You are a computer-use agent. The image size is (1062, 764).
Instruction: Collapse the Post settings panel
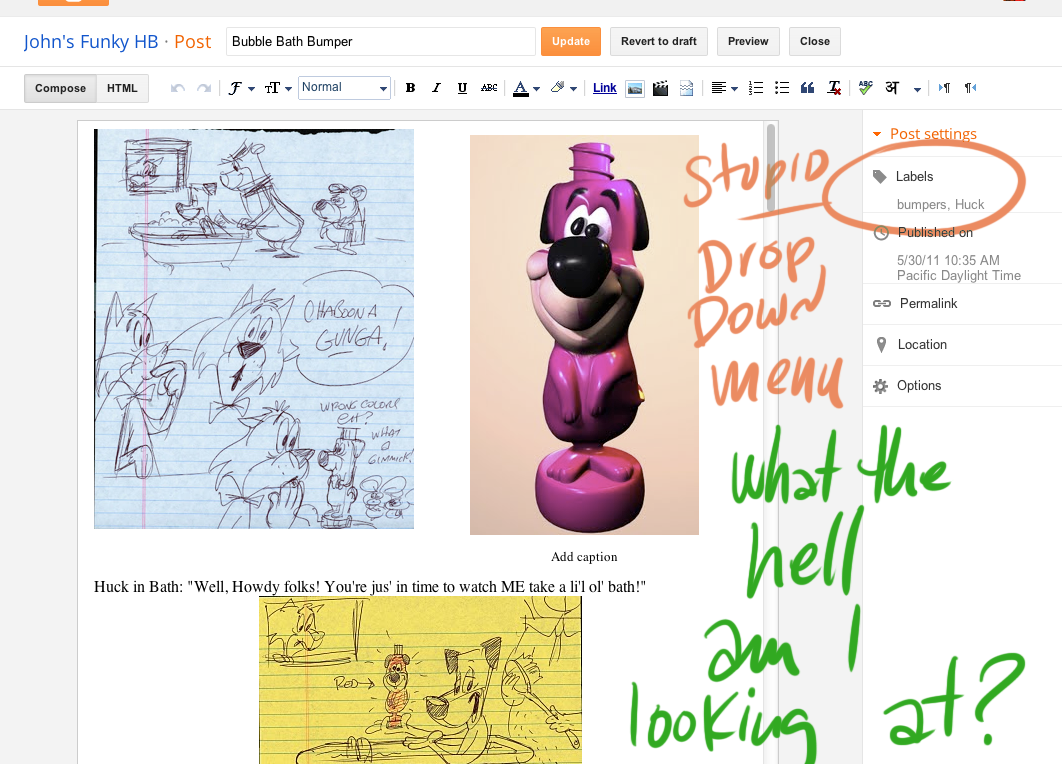[925, 133]
